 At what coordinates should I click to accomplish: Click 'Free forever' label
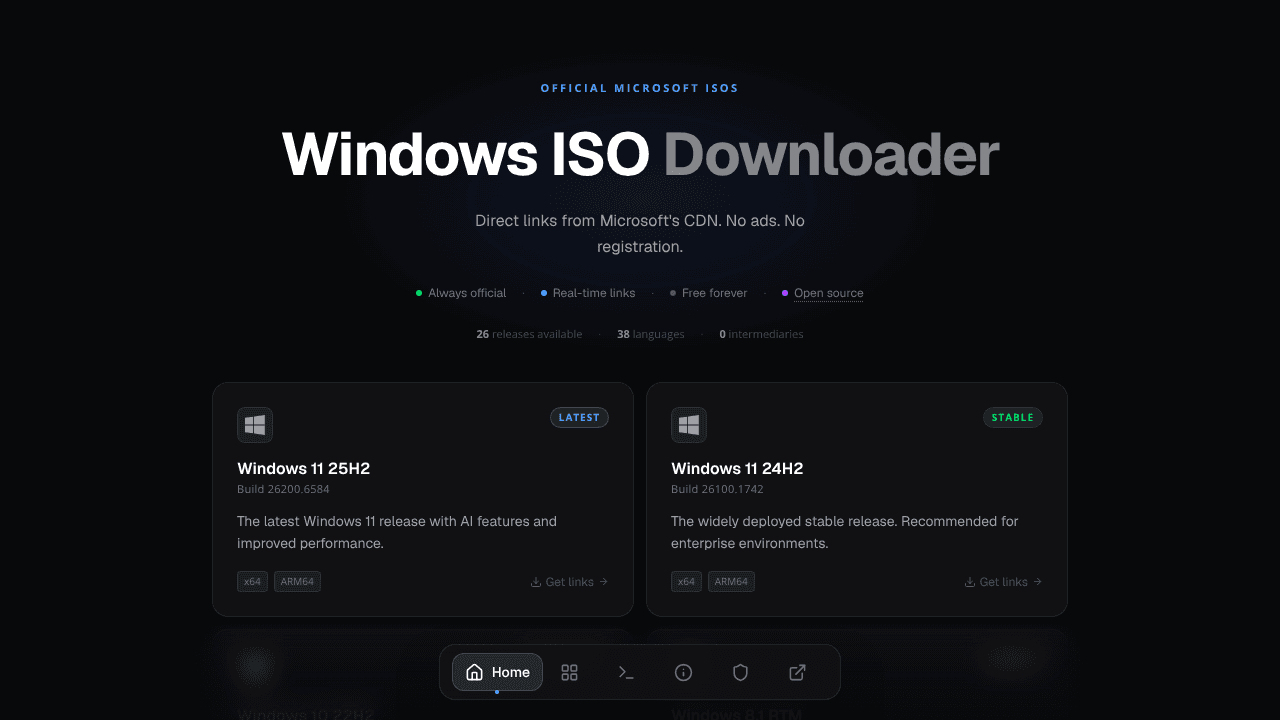point(714,293)
